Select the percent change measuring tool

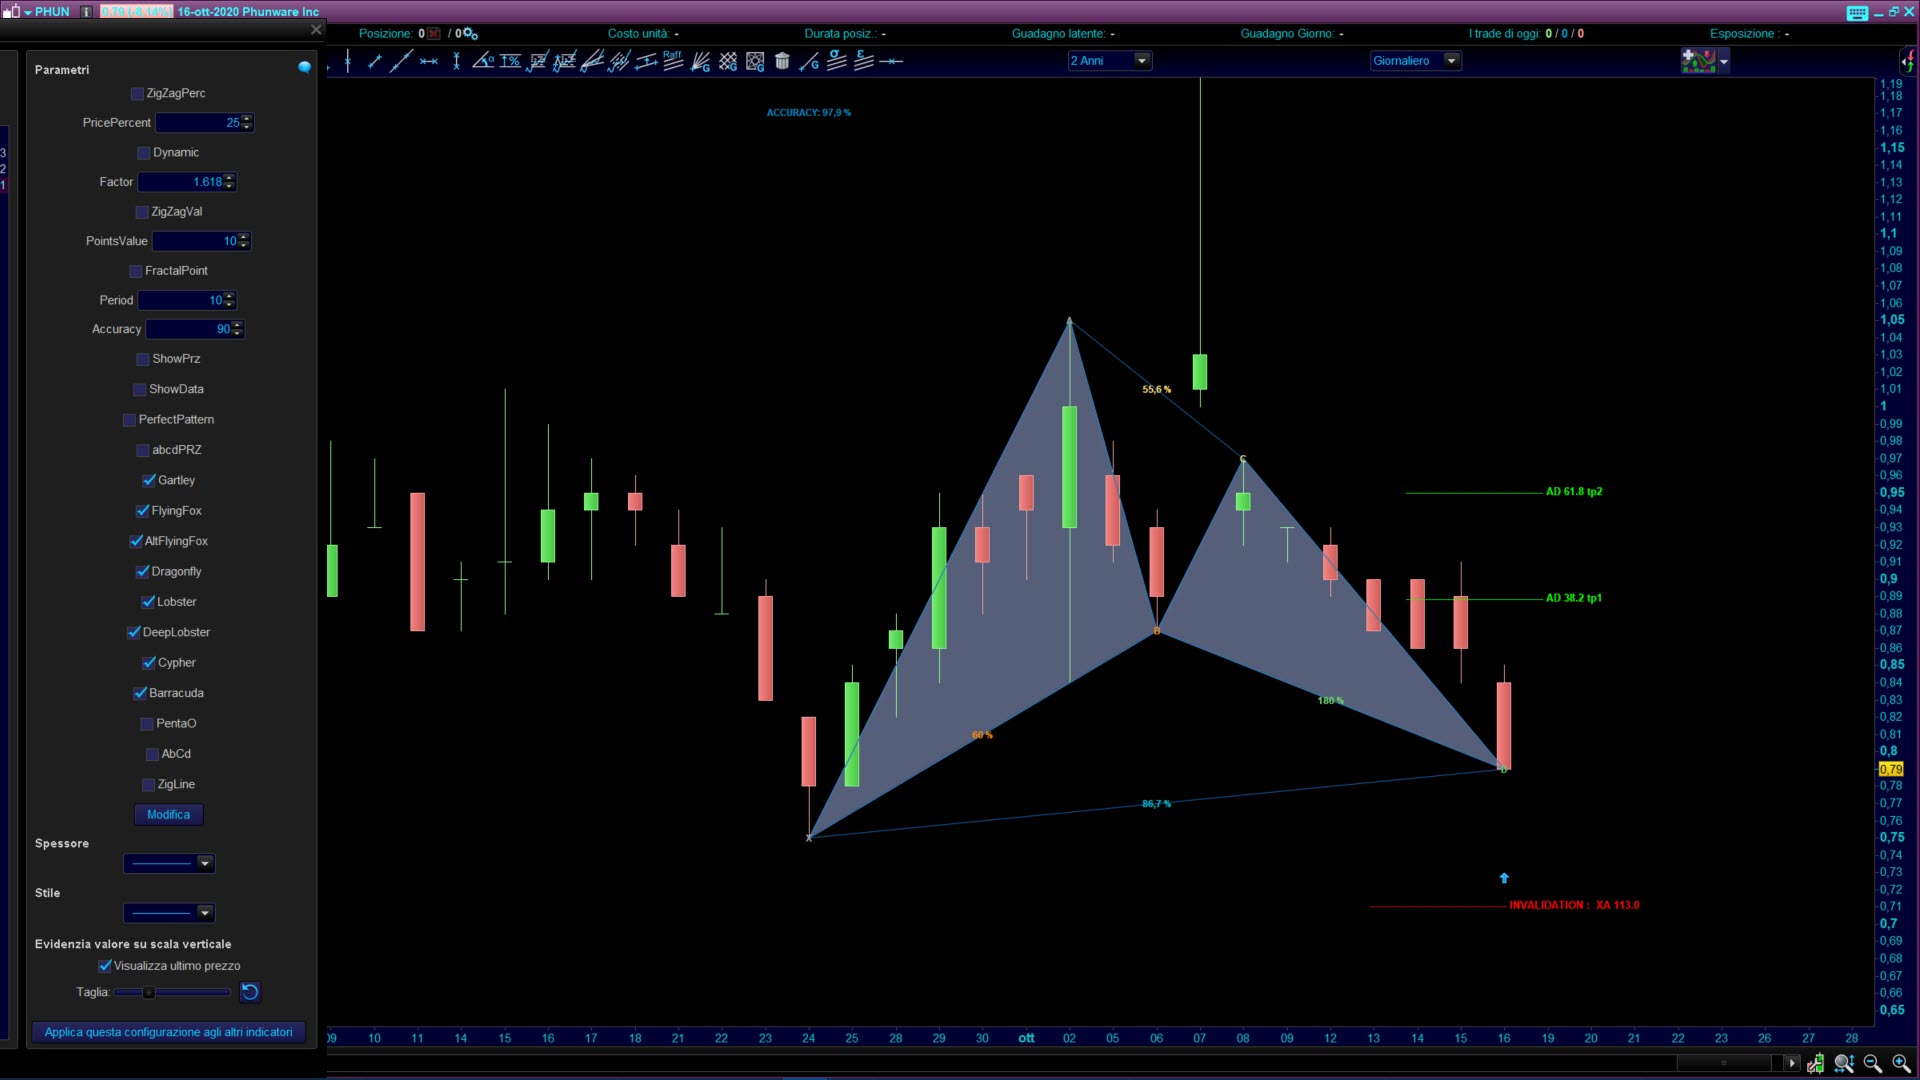[510, 61]
